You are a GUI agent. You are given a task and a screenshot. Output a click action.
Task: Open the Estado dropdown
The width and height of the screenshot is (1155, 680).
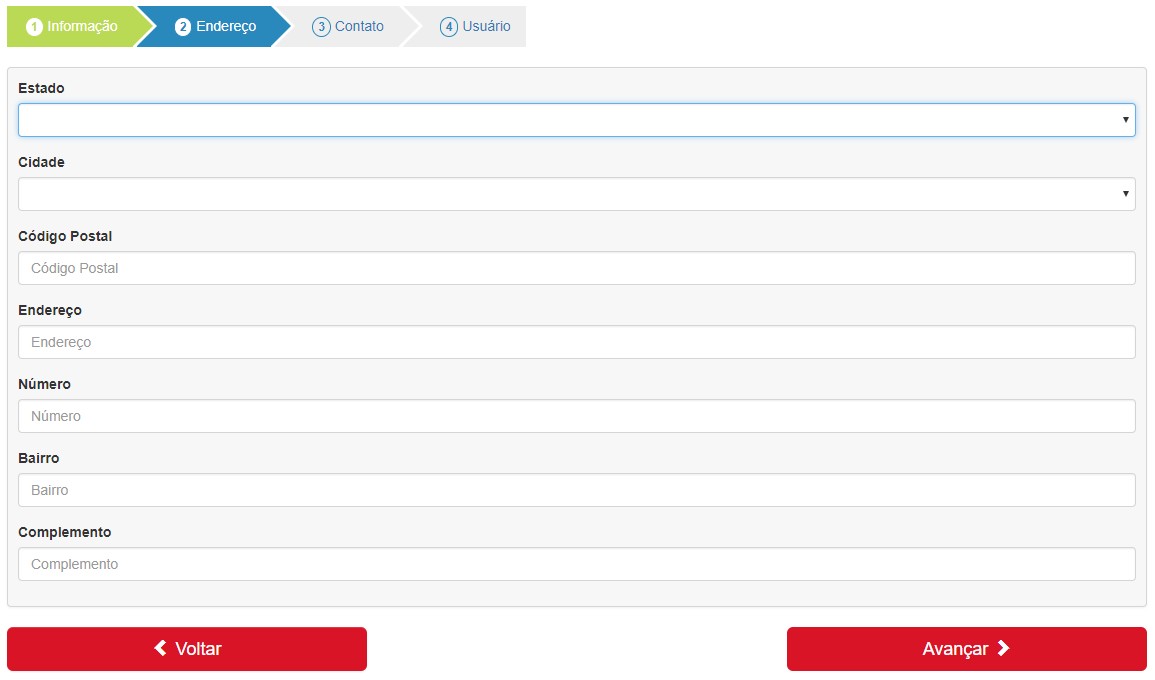point(577,120)
